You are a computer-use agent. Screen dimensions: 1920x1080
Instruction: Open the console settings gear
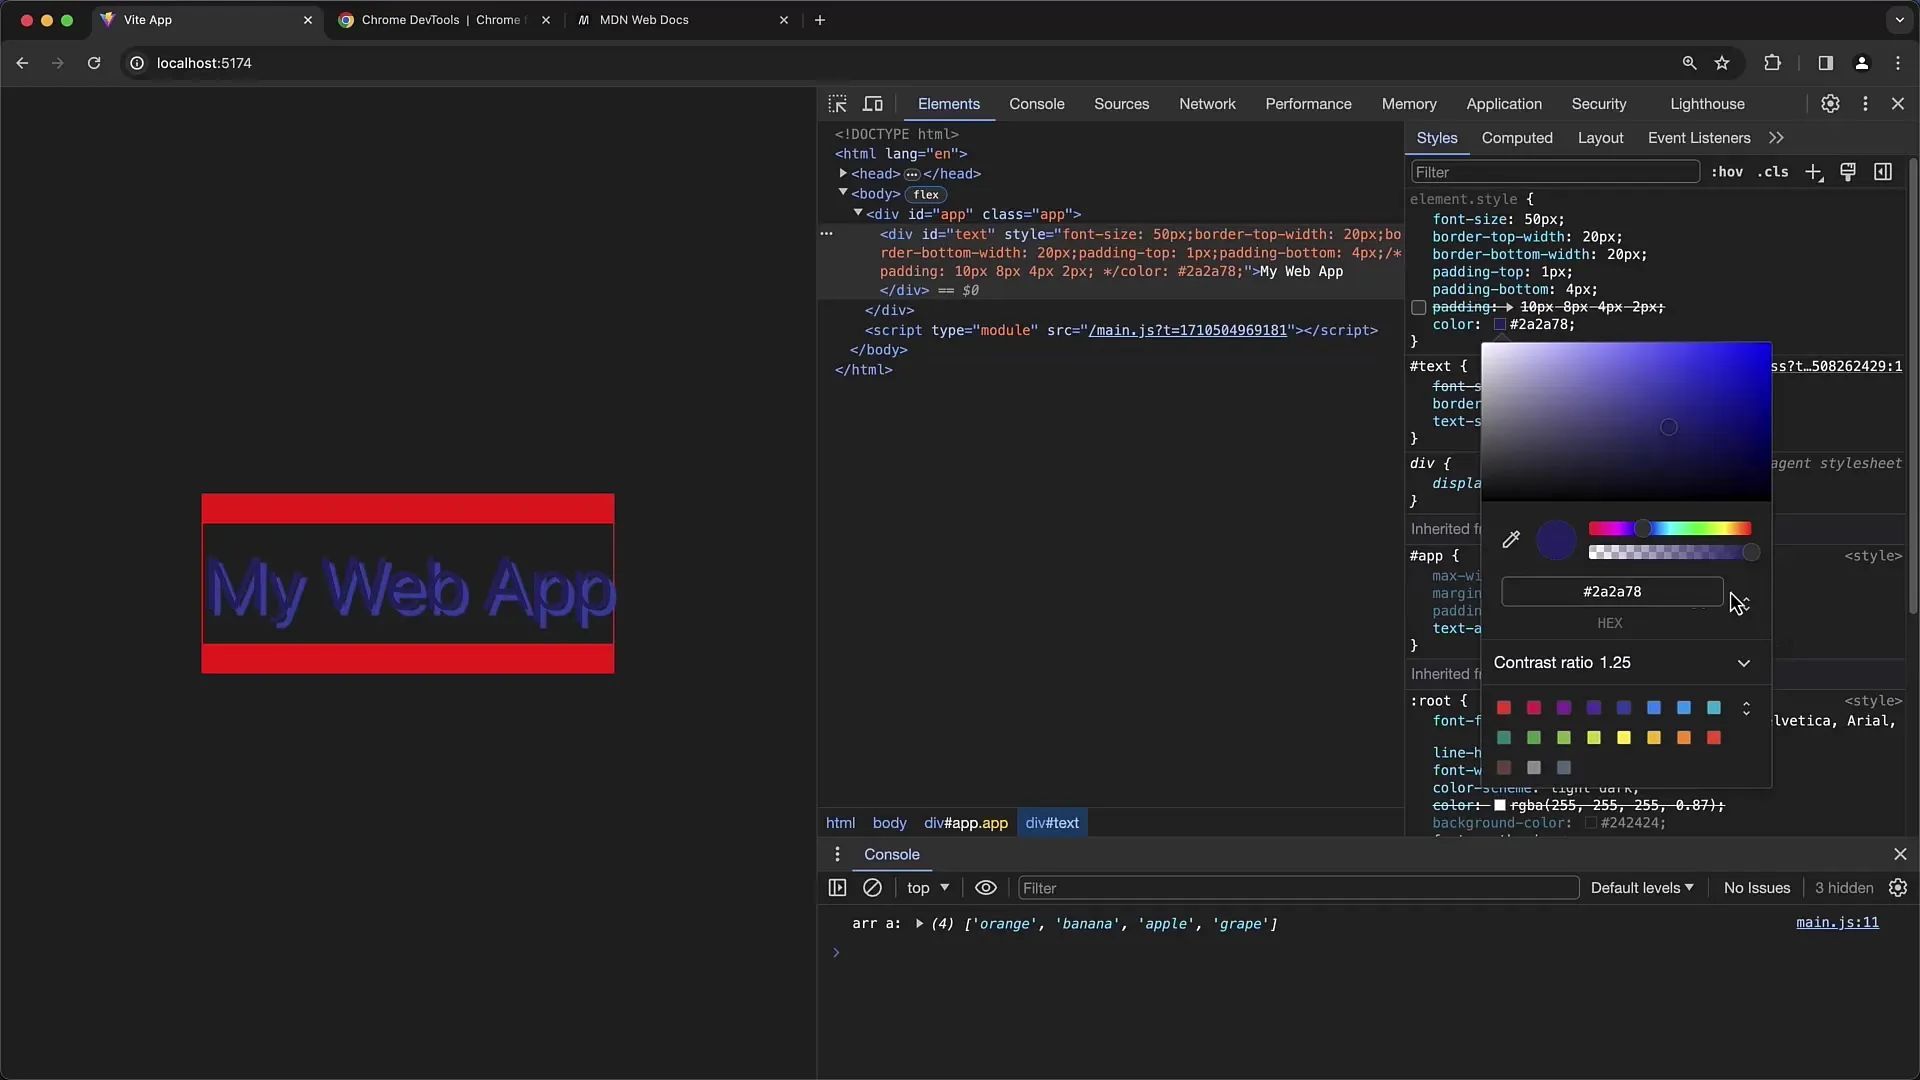click(1898, 888)
